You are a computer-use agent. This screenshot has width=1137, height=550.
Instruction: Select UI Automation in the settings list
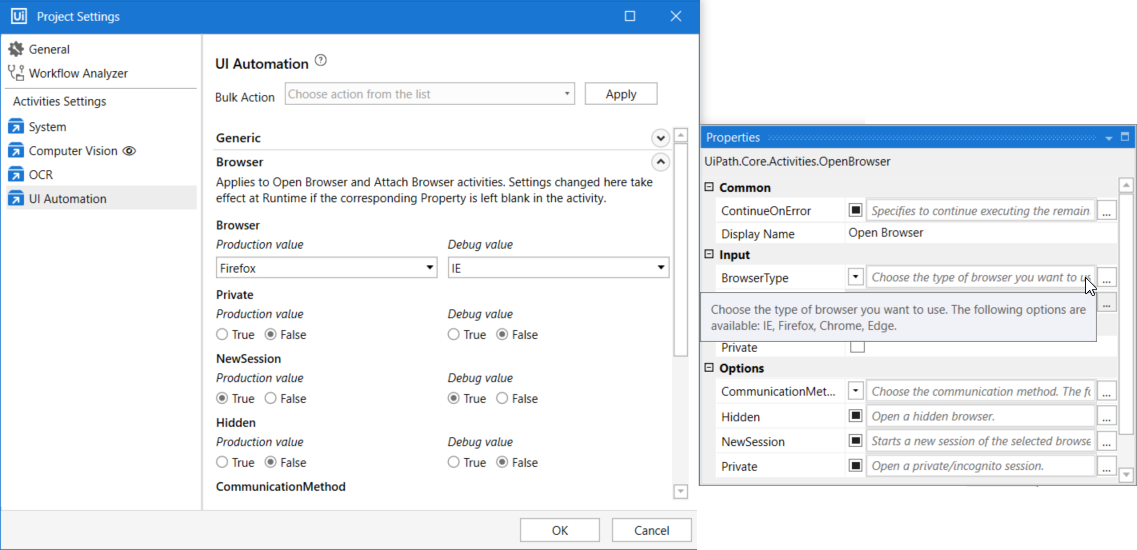[x=67, y=199]
